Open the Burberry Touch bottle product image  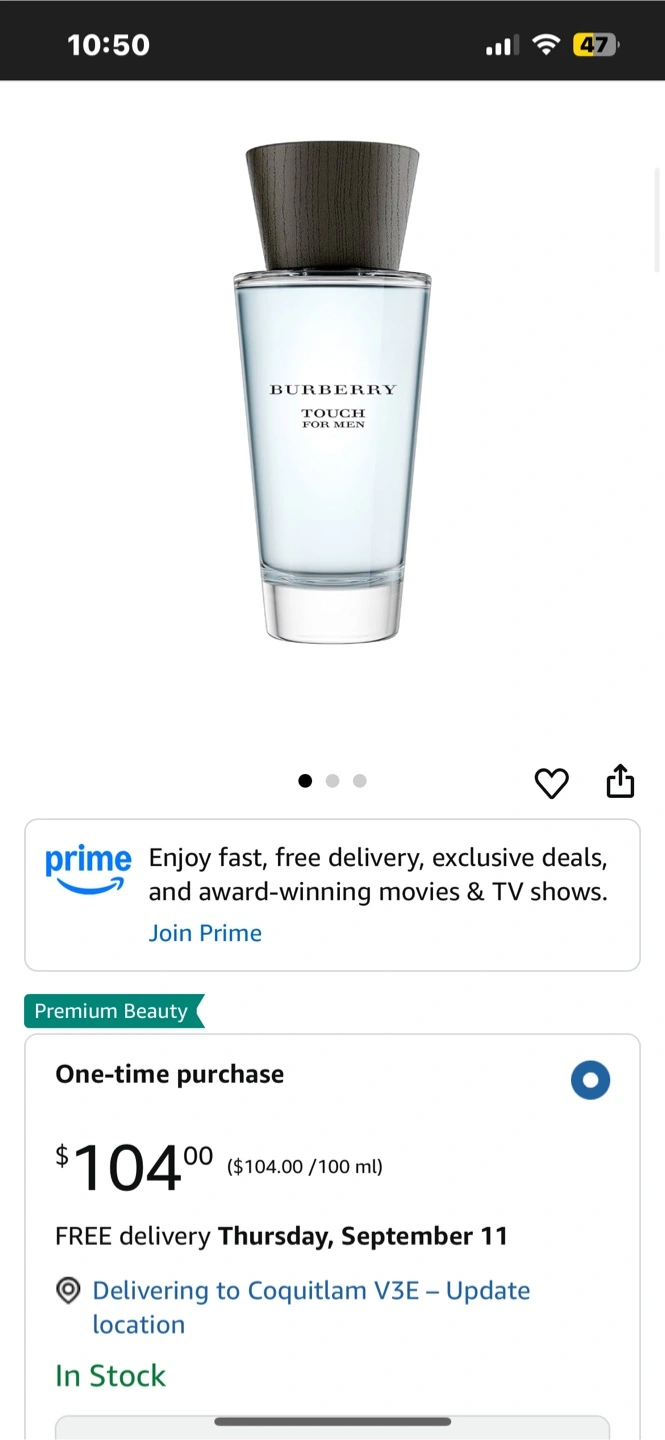[x=333, y=393]
